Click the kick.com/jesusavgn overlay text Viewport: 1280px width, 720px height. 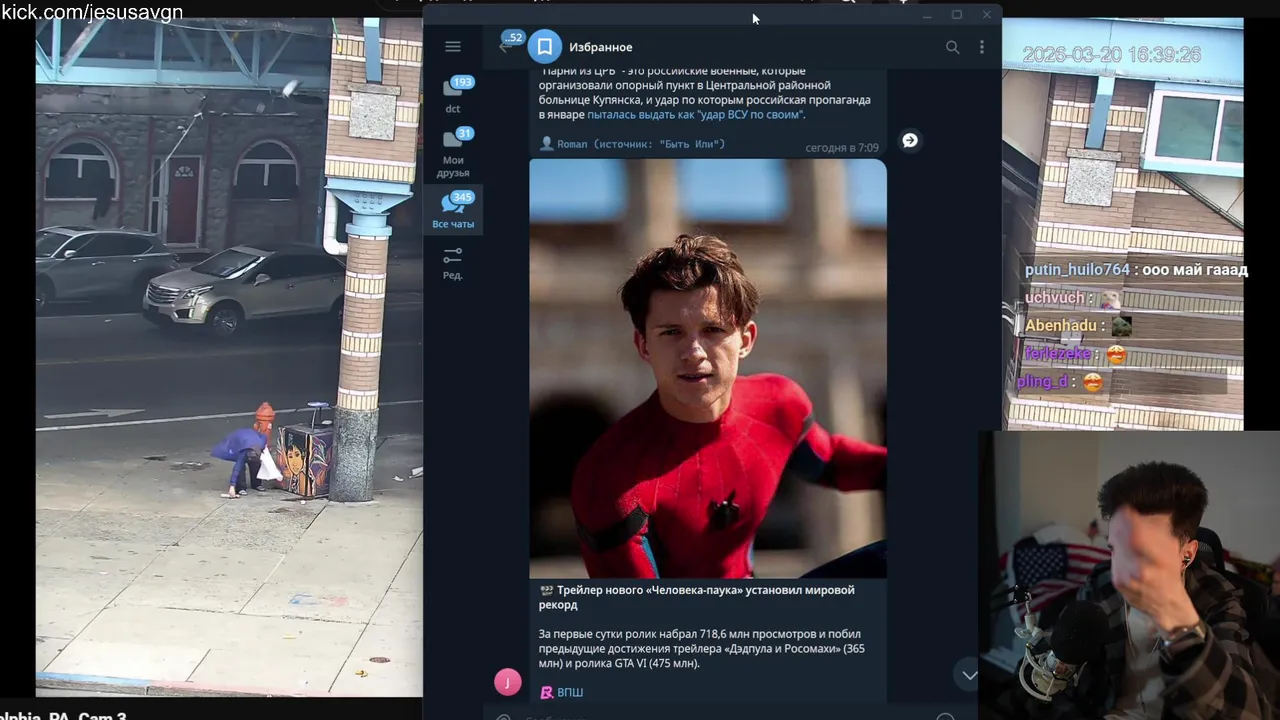tap(91, 12)
